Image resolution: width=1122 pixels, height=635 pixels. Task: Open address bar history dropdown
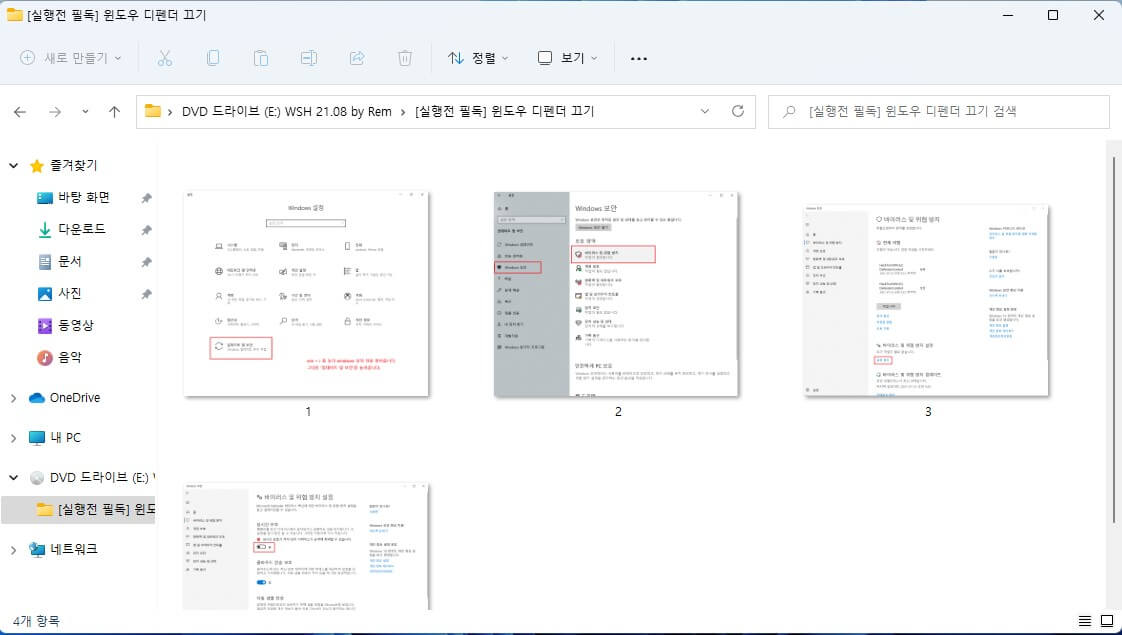(705, 112)
